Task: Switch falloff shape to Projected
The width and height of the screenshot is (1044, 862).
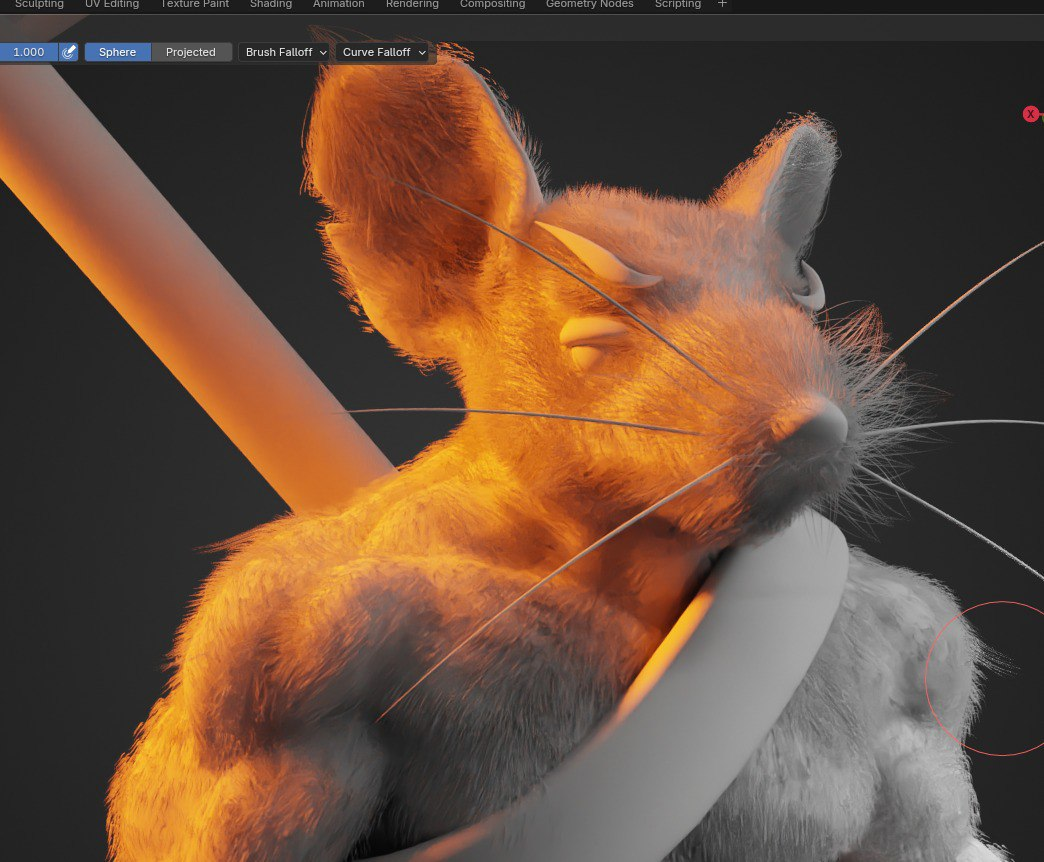Action: pyautogui.click(x=191, y=52)
